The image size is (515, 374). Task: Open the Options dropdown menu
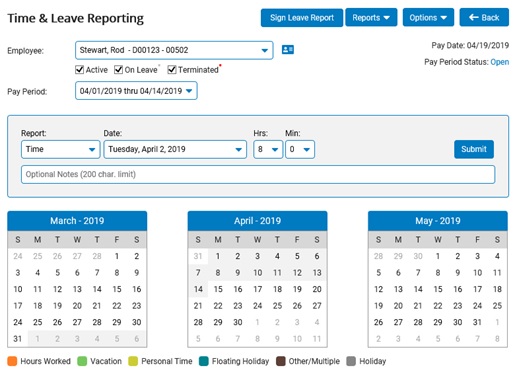pyautogui.click(x=428, y=18)
